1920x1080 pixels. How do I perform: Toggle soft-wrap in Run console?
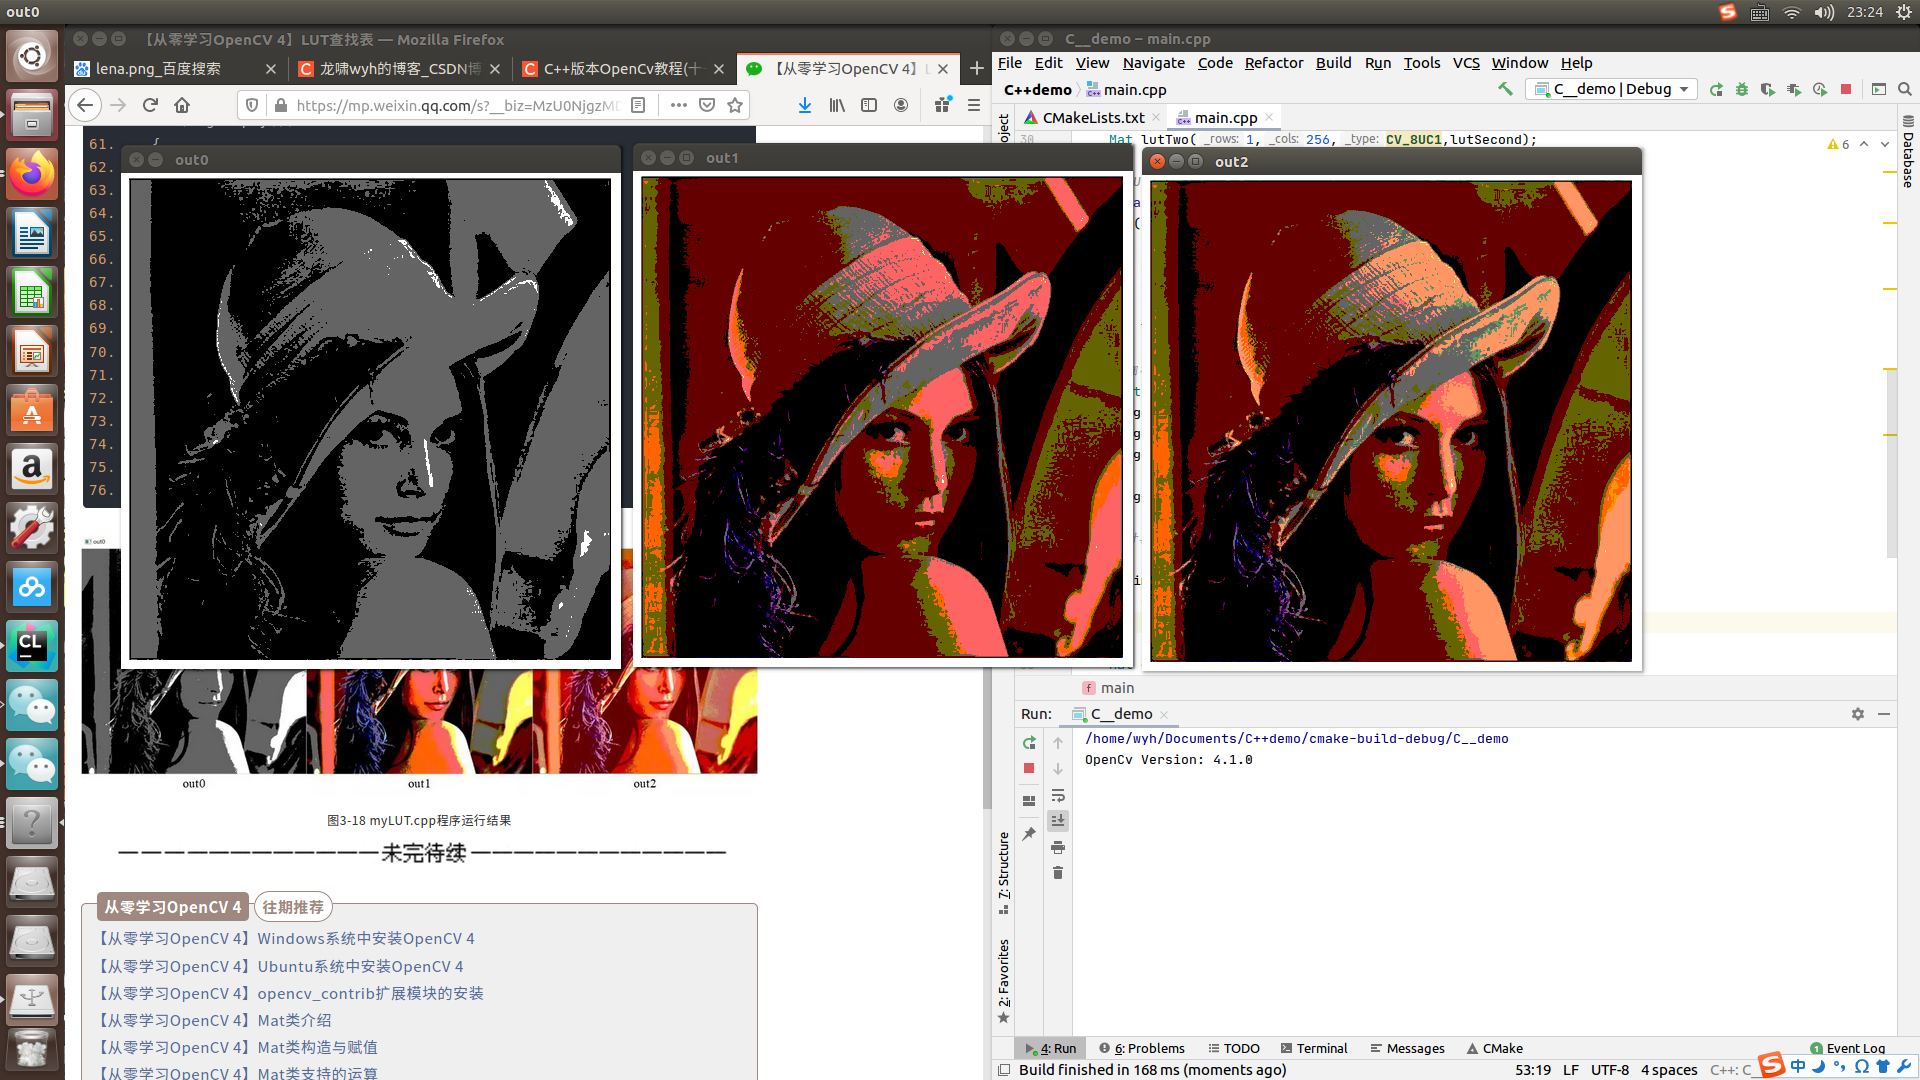1058,796
